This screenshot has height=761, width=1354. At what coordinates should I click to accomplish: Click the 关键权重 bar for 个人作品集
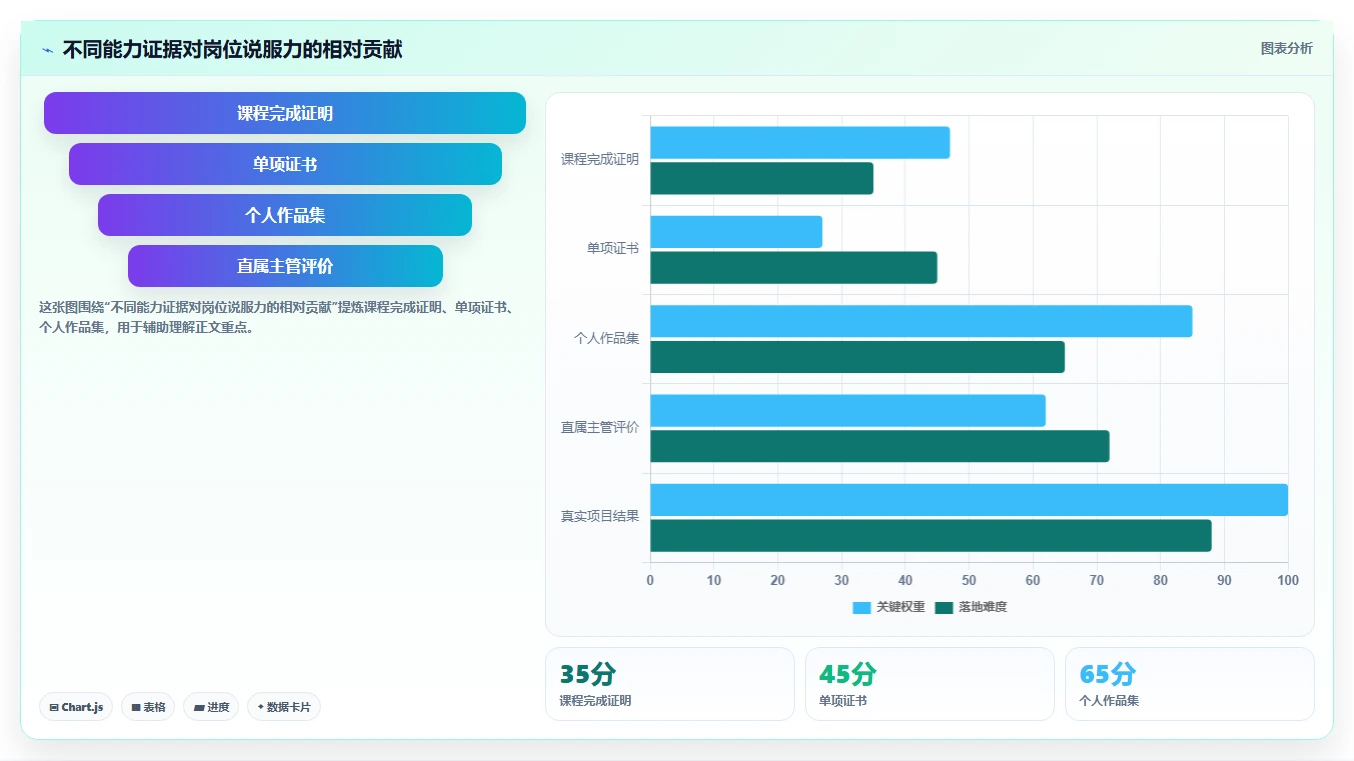921,321
